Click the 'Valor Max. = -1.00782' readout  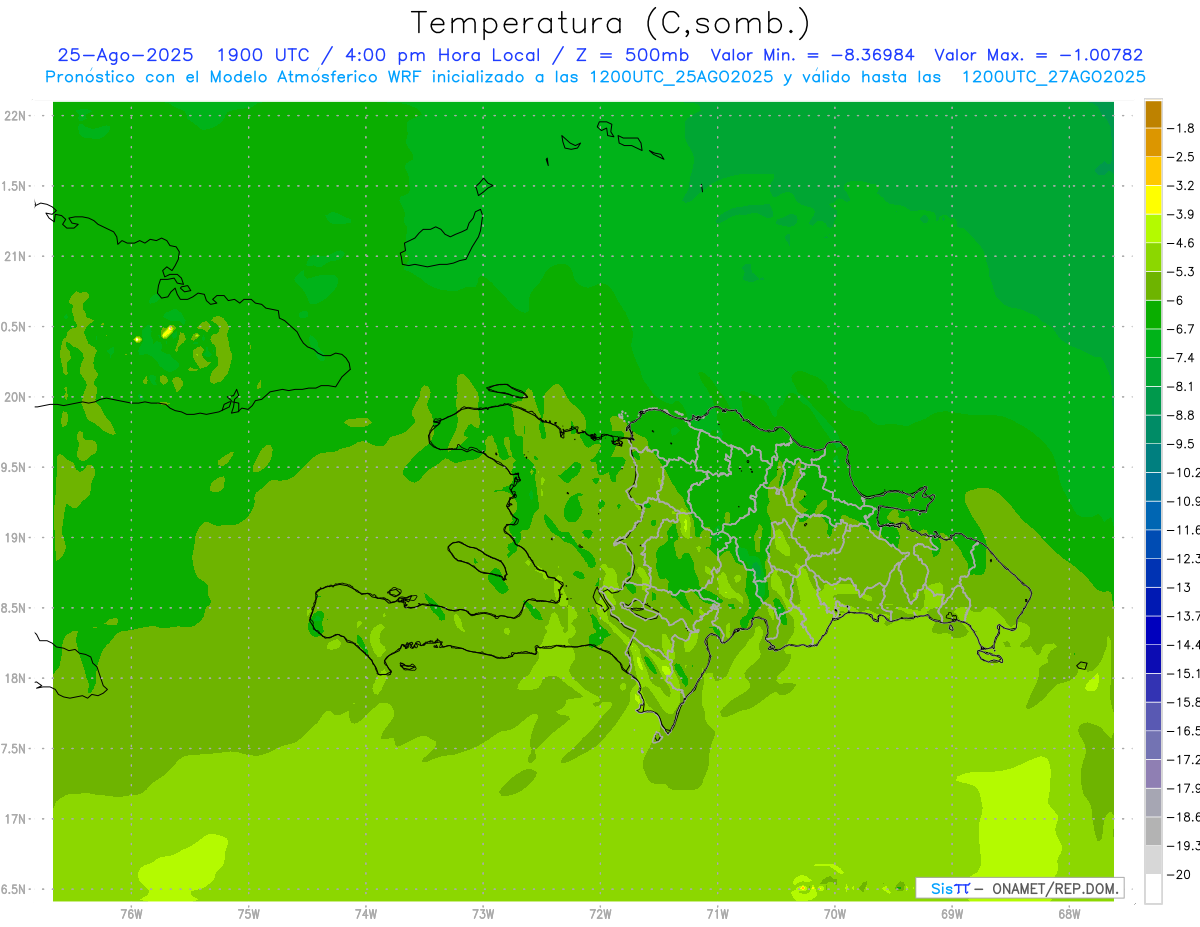1038,55
